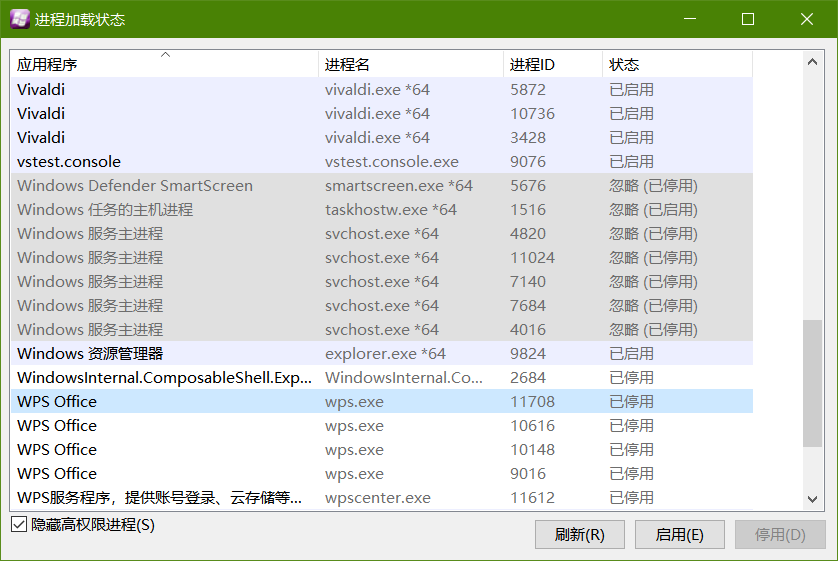Select the WPS Office row with ID 11708
Viewport: 838px width, 561px height.
pos(382,402)
